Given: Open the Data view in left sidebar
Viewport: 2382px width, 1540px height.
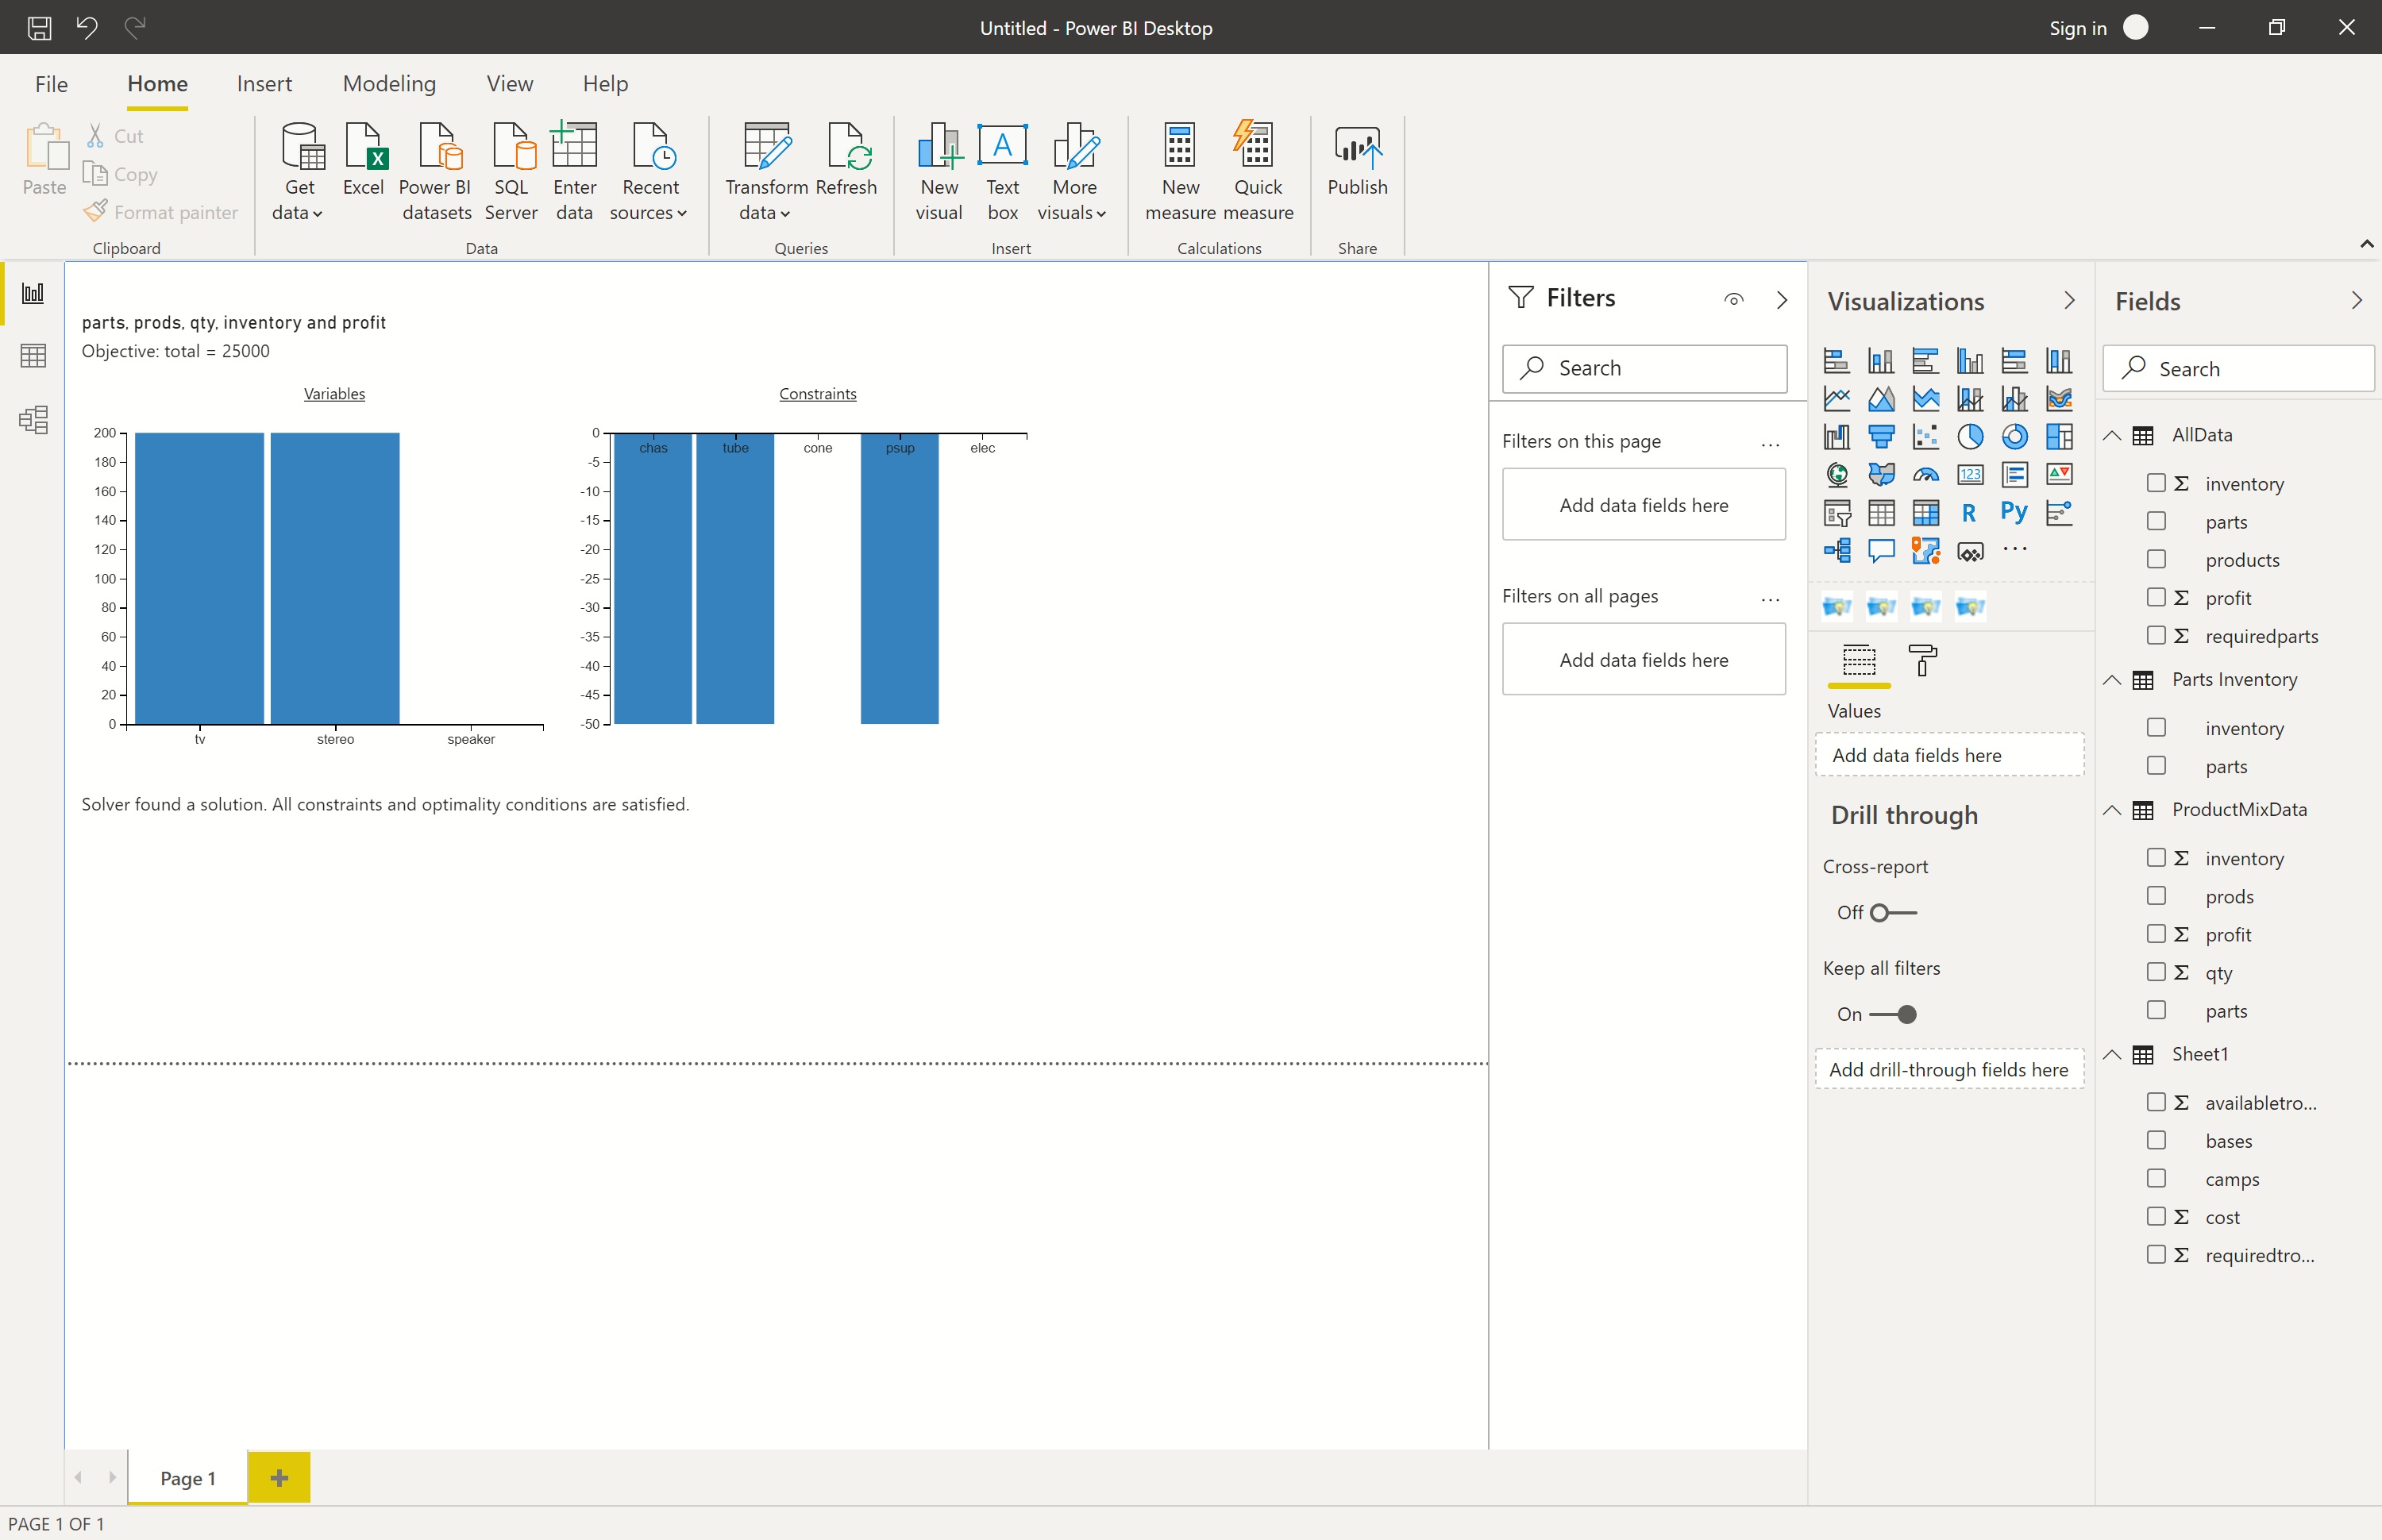Looking at the screenshot, I should [33, 356].
